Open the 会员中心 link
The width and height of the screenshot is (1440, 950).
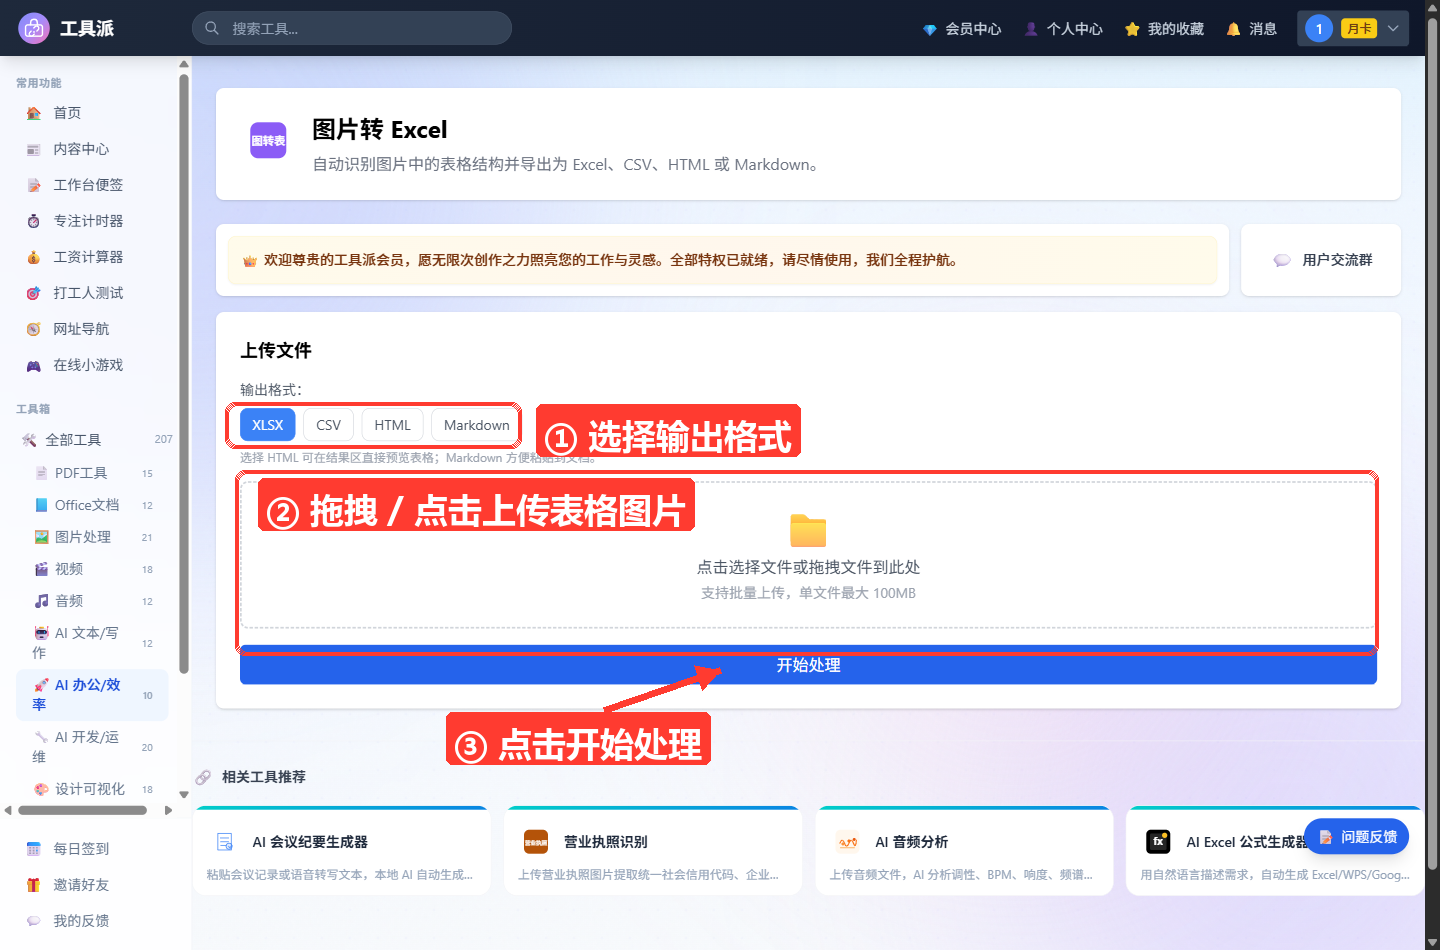pyautogui.click(x=962, y=29)
